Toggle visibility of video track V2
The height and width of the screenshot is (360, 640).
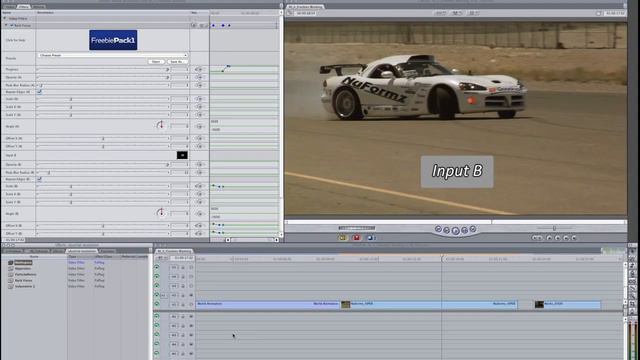tap(157, 295)
